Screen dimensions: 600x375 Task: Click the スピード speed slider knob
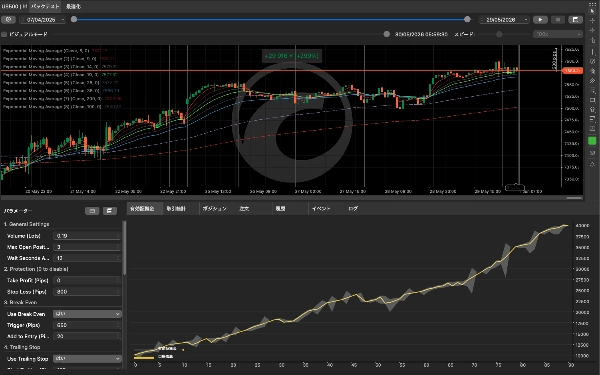click(499, 34)
